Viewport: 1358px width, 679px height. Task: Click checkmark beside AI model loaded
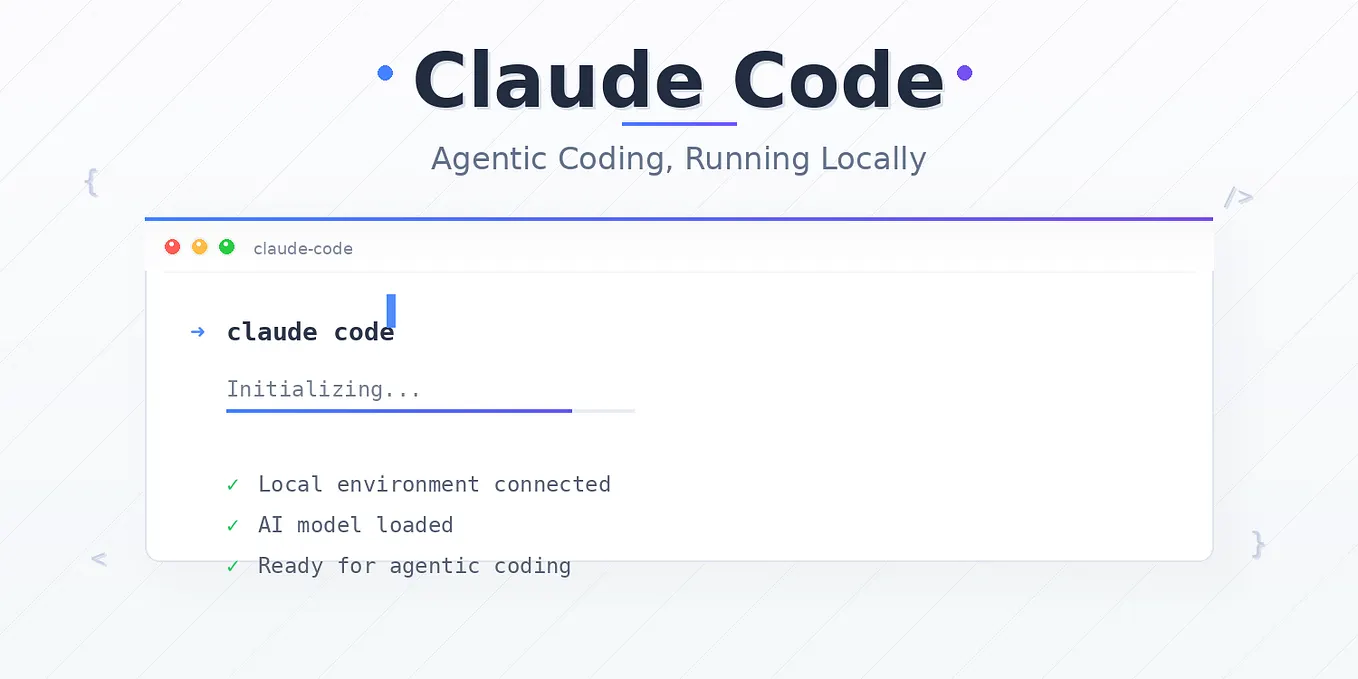coord(233,526)
